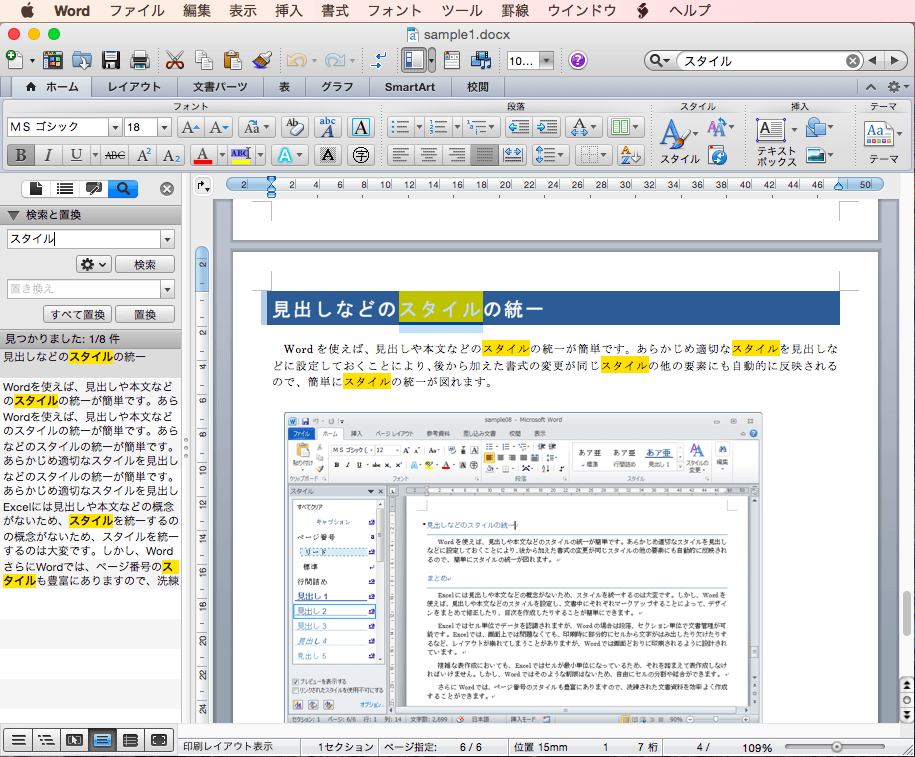This screenshot has width=915, height=757.
Task: Open the font size 18 dropdown
Action: (x=164, y=127)
